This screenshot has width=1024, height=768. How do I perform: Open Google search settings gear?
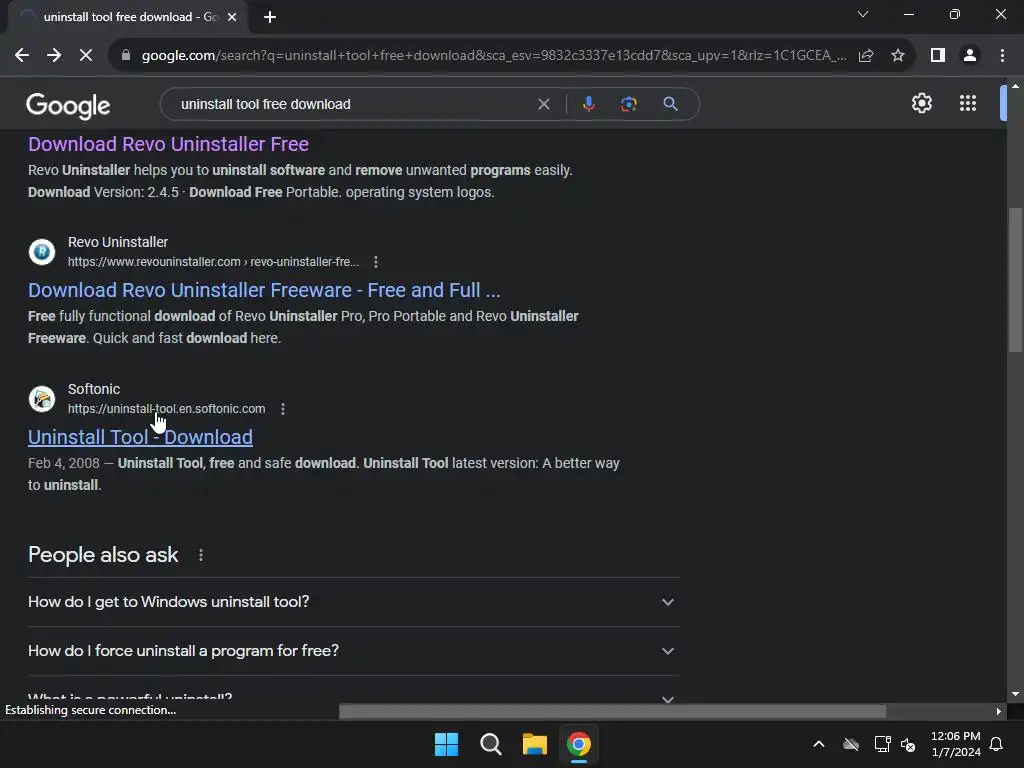pyautogui.click(x=921, y=103)
